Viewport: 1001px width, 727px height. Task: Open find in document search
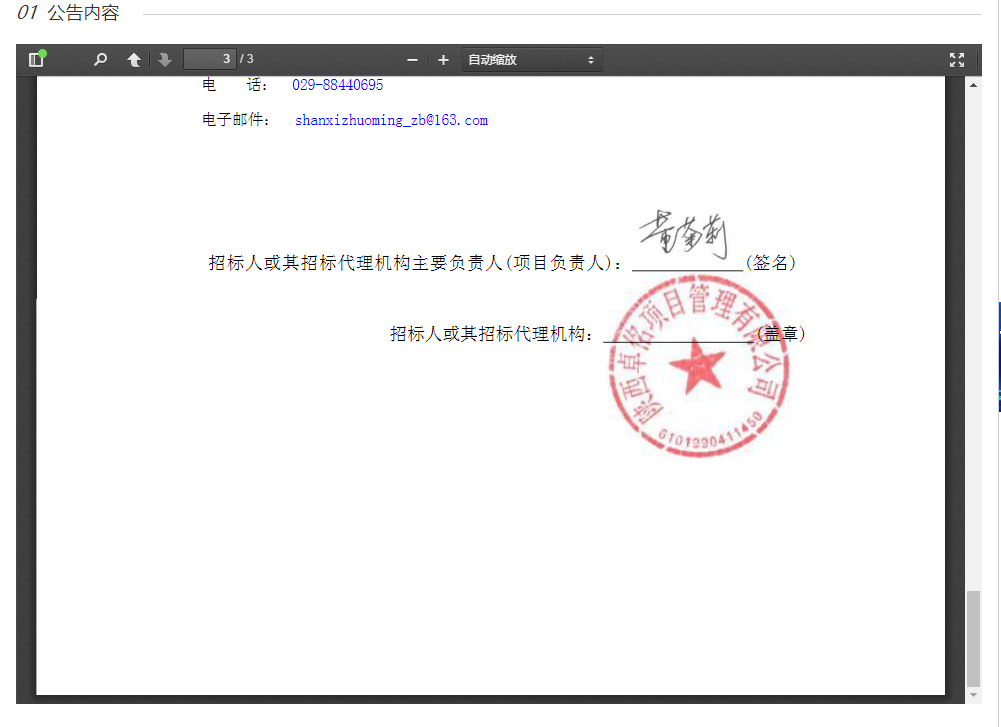coord(100,60)
